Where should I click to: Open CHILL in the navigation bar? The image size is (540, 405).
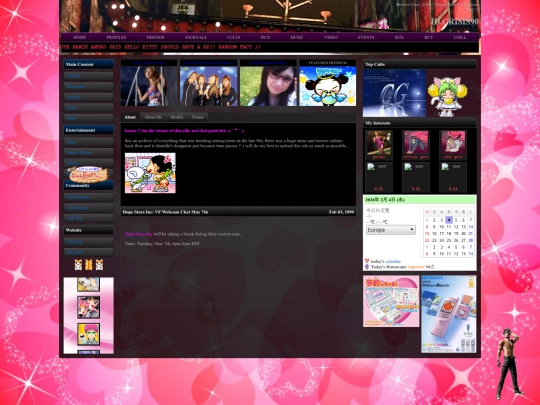460,37
